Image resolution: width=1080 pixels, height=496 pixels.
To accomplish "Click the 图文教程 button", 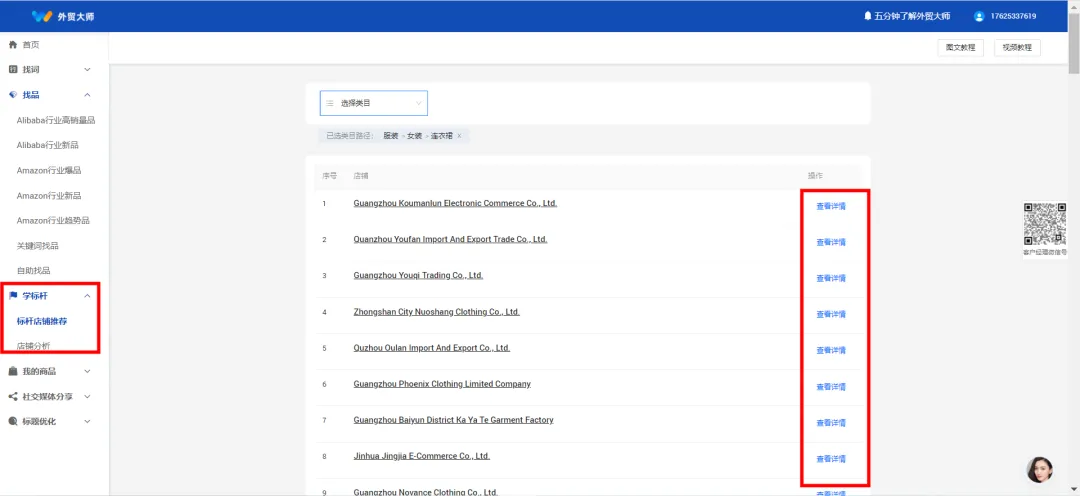I will coord(960,48).
